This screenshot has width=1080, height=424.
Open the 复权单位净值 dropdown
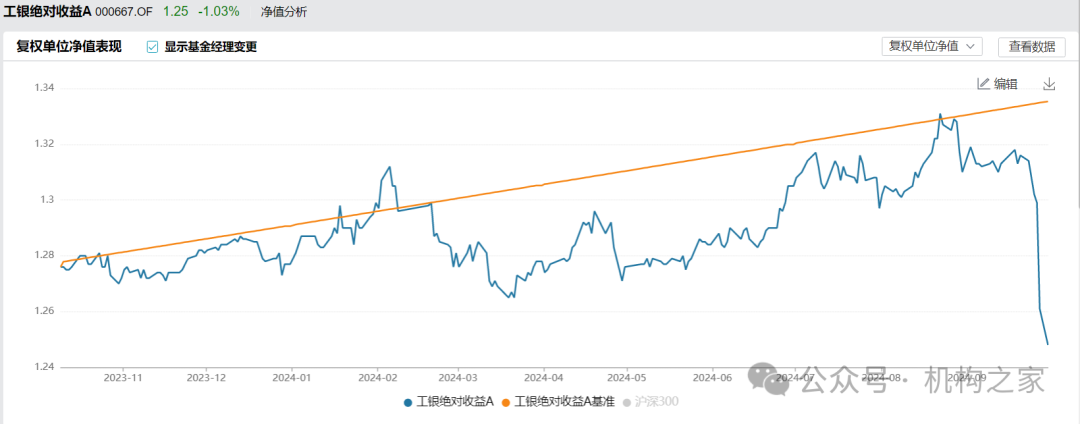933,46
